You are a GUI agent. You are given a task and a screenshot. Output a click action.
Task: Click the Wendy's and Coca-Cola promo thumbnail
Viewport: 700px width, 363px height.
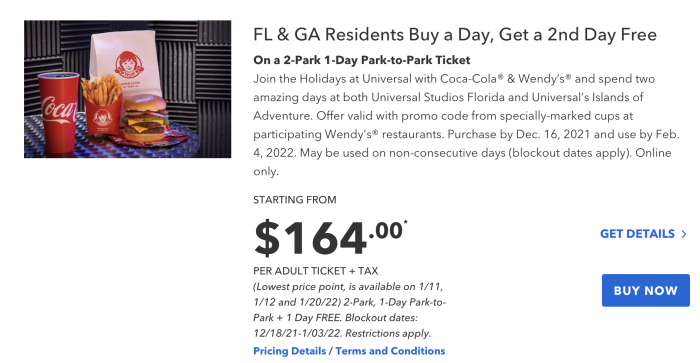(x=128, y=89)
